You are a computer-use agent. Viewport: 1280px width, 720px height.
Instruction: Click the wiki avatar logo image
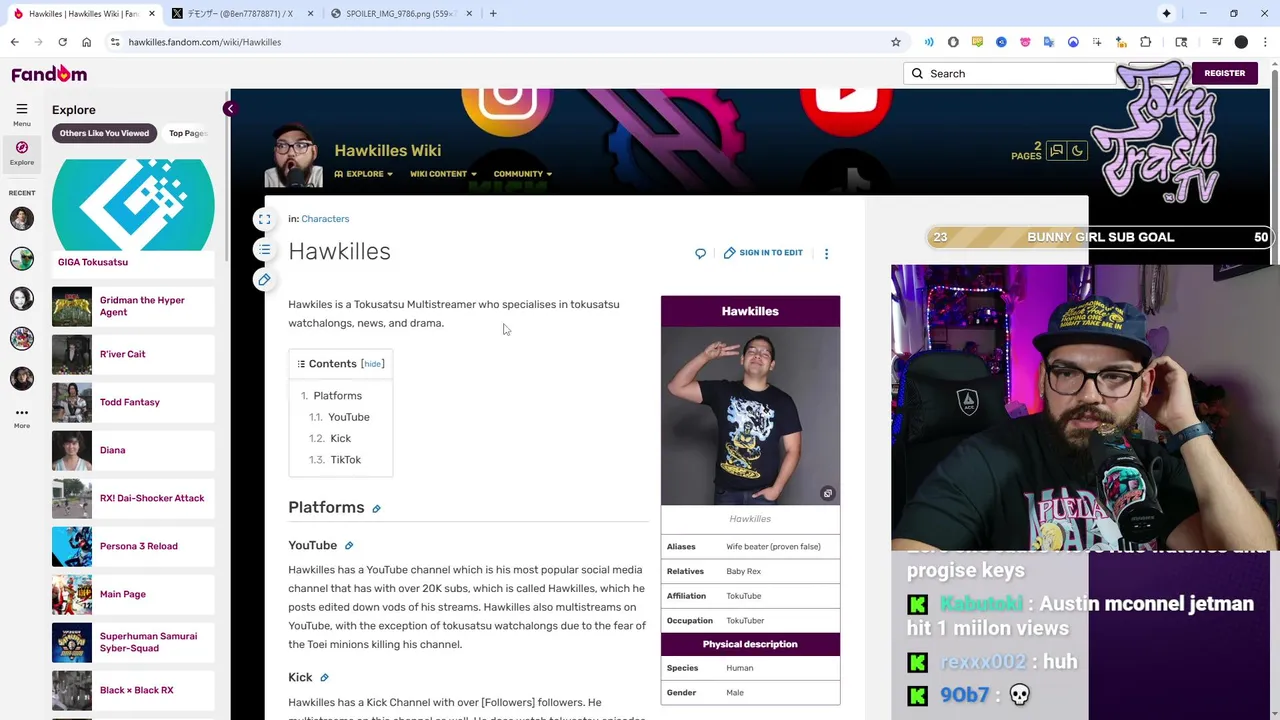(294, 156)
